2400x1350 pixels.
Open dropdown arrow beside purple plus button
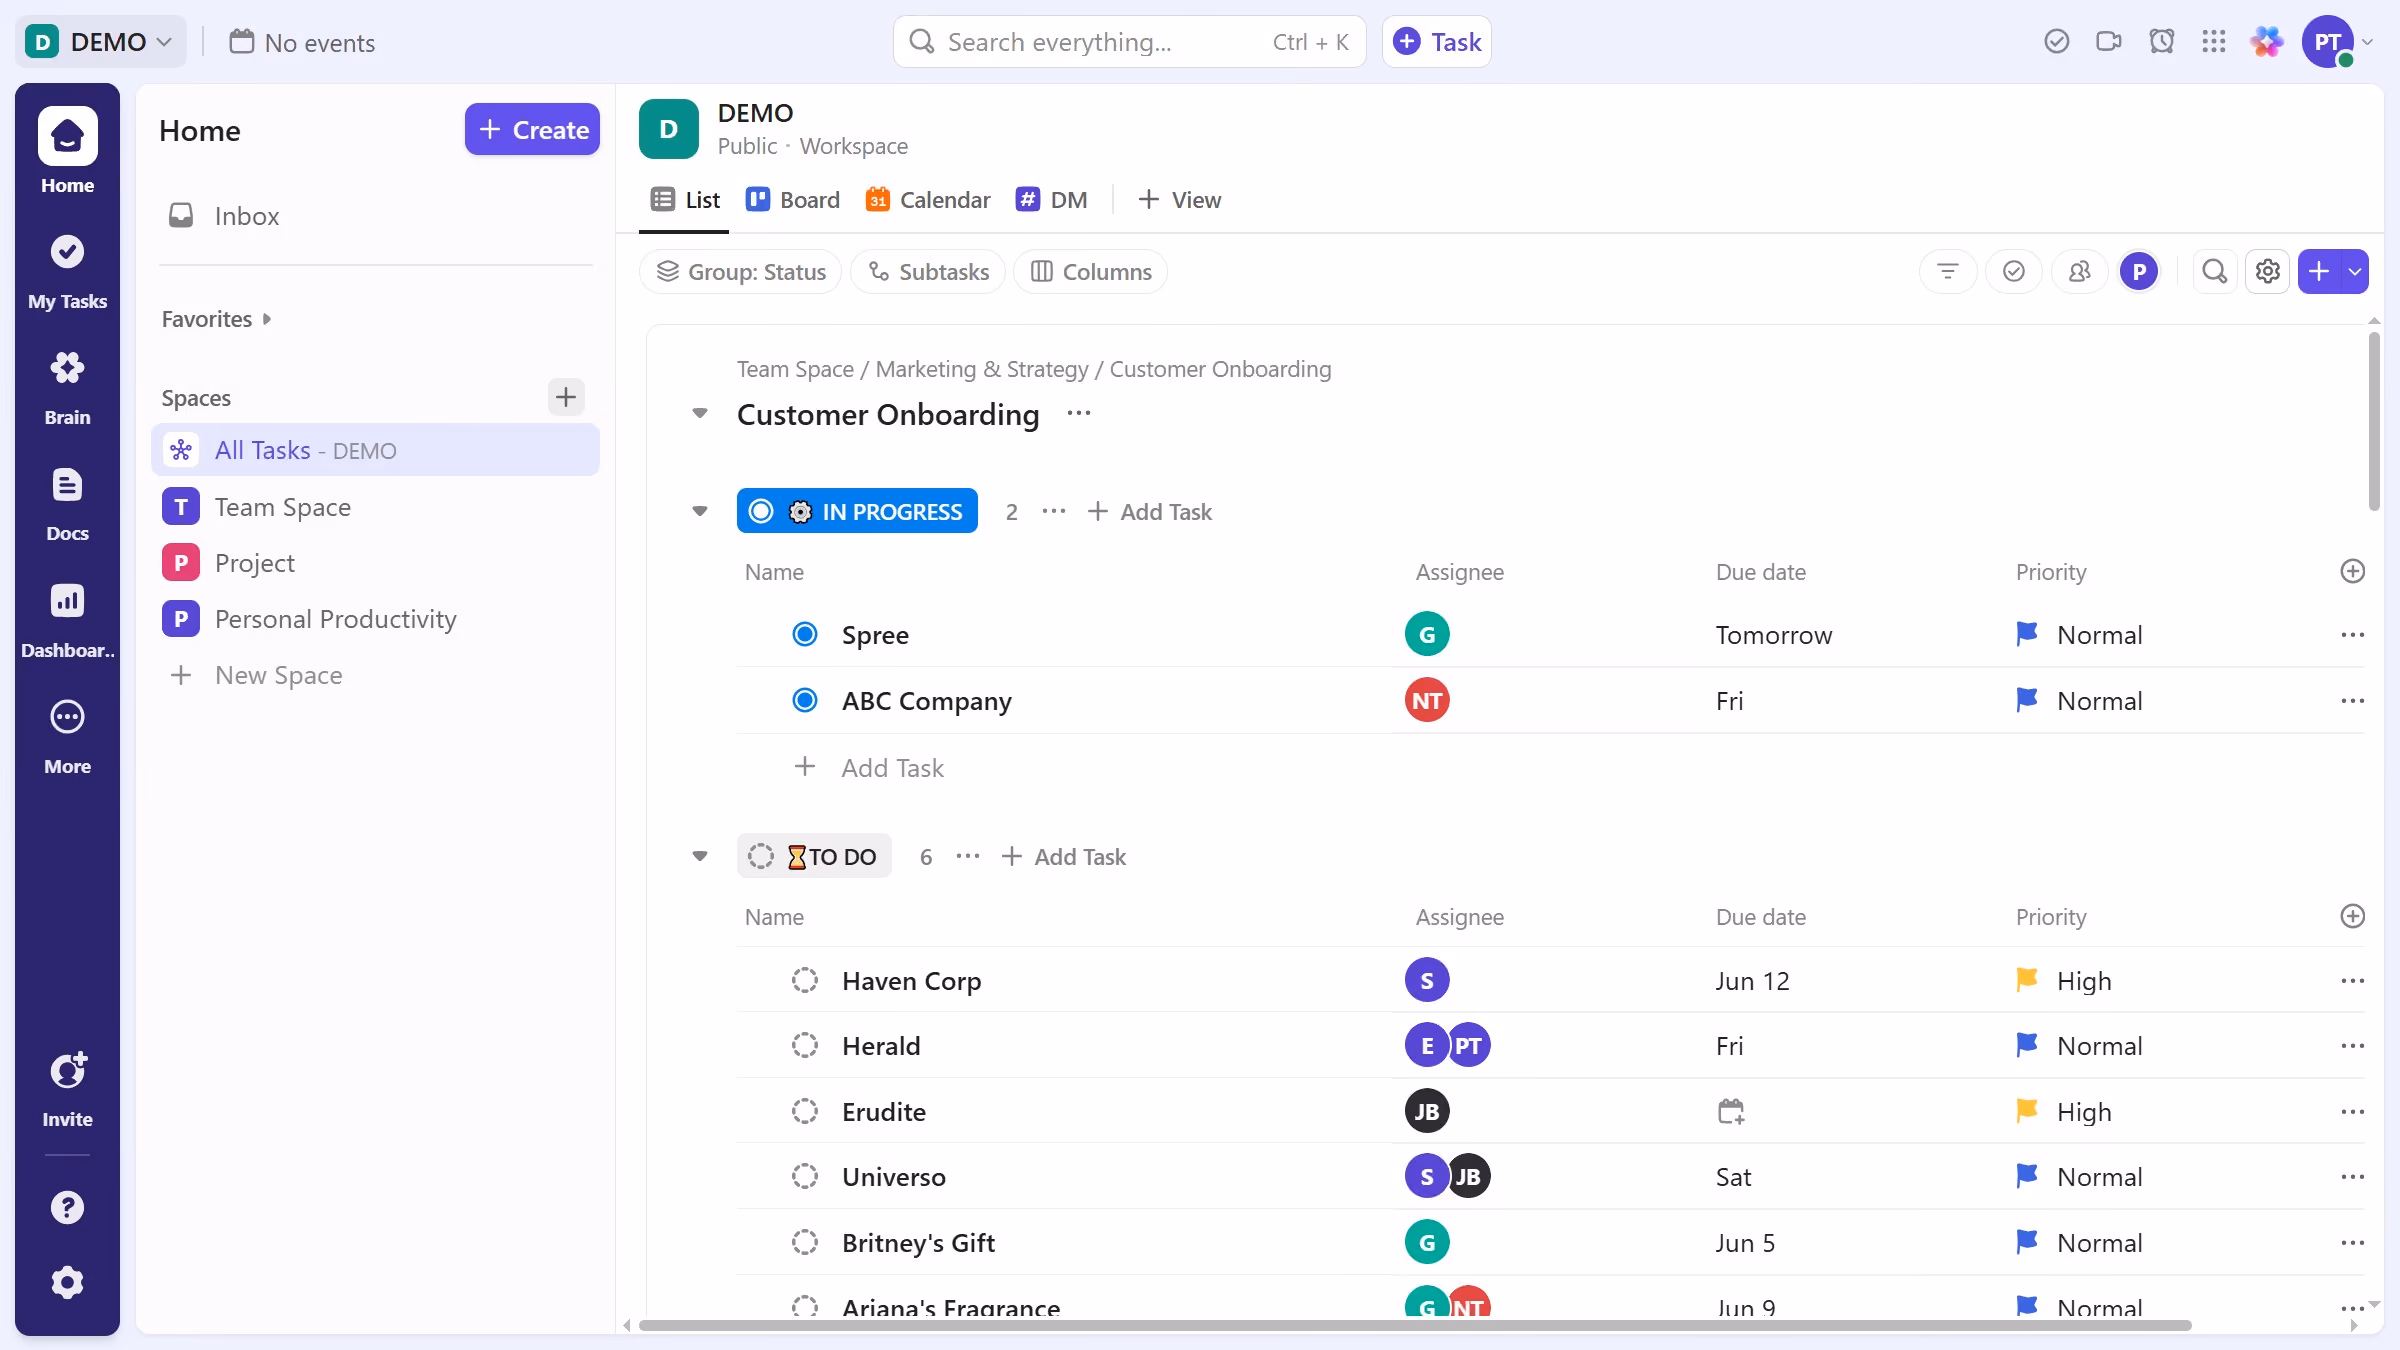2355,271
